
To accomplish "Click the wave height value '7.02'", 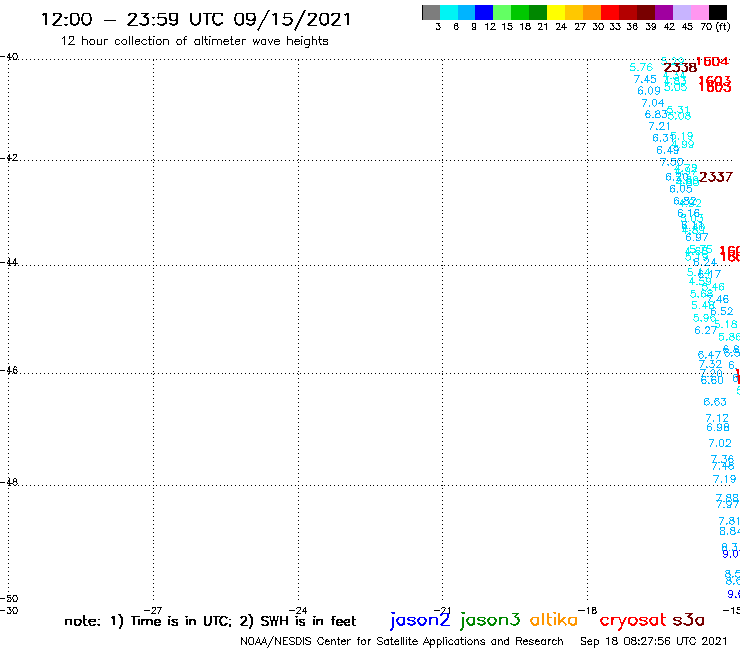I will [x=720, y=443].
